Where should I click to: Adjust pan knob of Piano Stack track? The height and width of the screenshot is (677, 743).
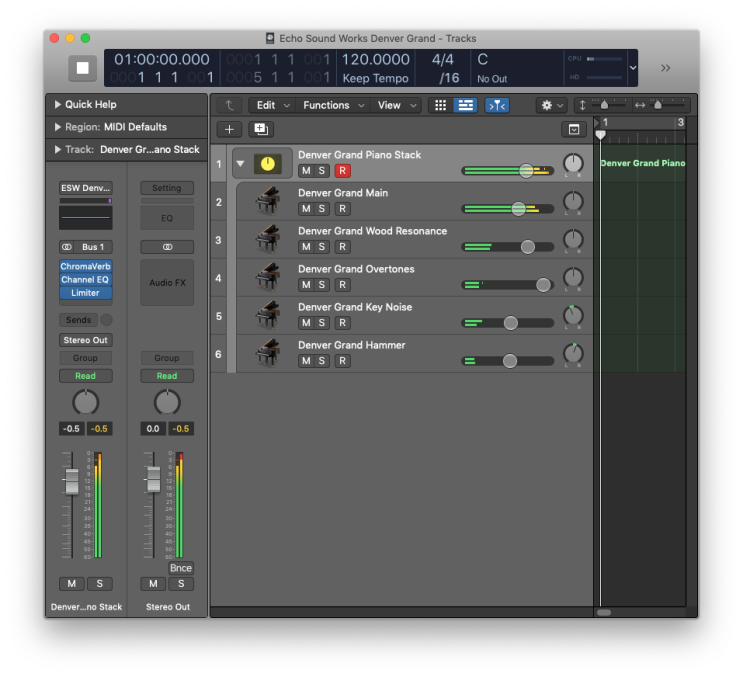point(573,164)
